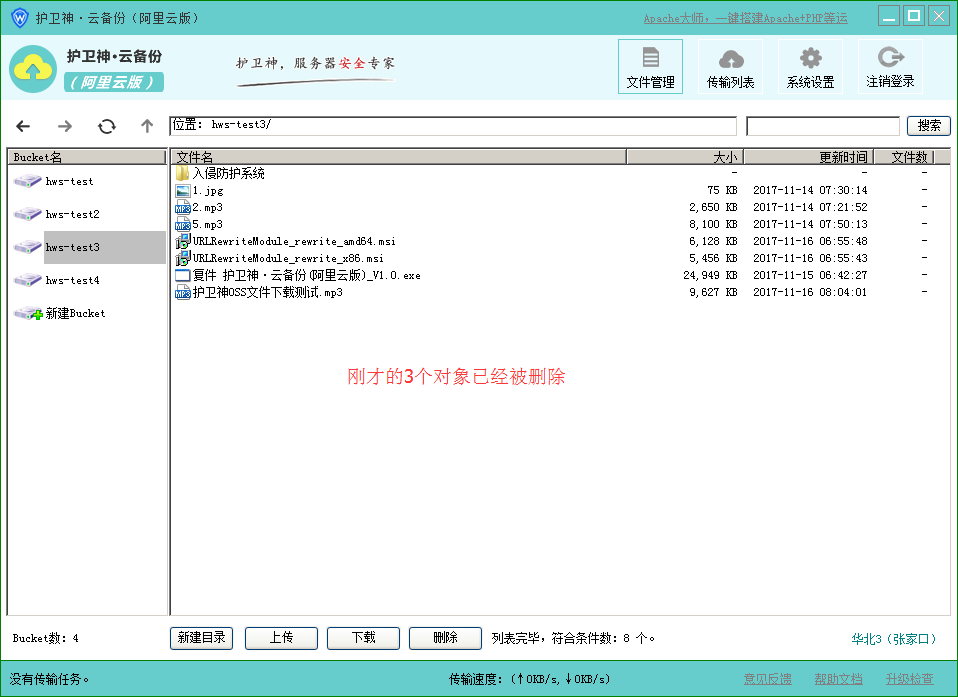Select the 入侵防护系统 folder
Screen dimensions: 958x697
coord(228,173)
